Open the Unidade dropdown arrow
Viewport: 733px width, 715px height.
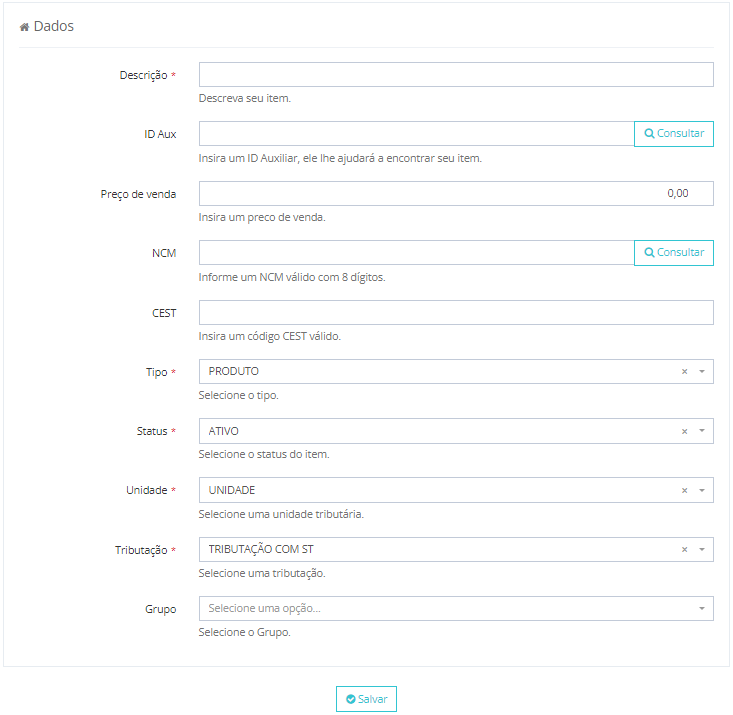702,491
